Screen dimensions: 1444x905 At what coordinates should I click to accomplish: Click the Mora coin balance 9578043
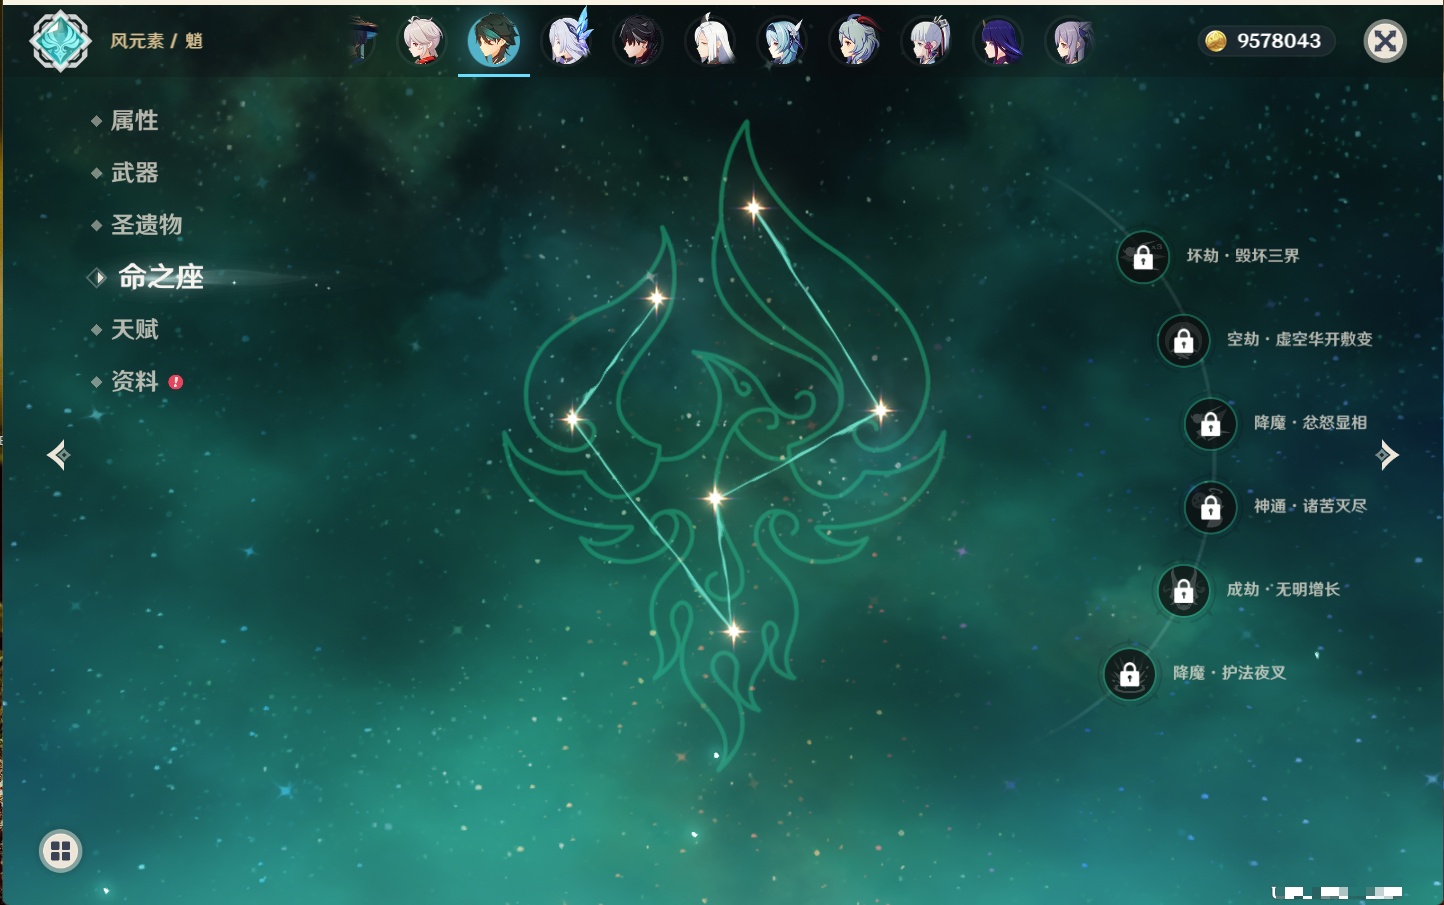click(1266, 41)
